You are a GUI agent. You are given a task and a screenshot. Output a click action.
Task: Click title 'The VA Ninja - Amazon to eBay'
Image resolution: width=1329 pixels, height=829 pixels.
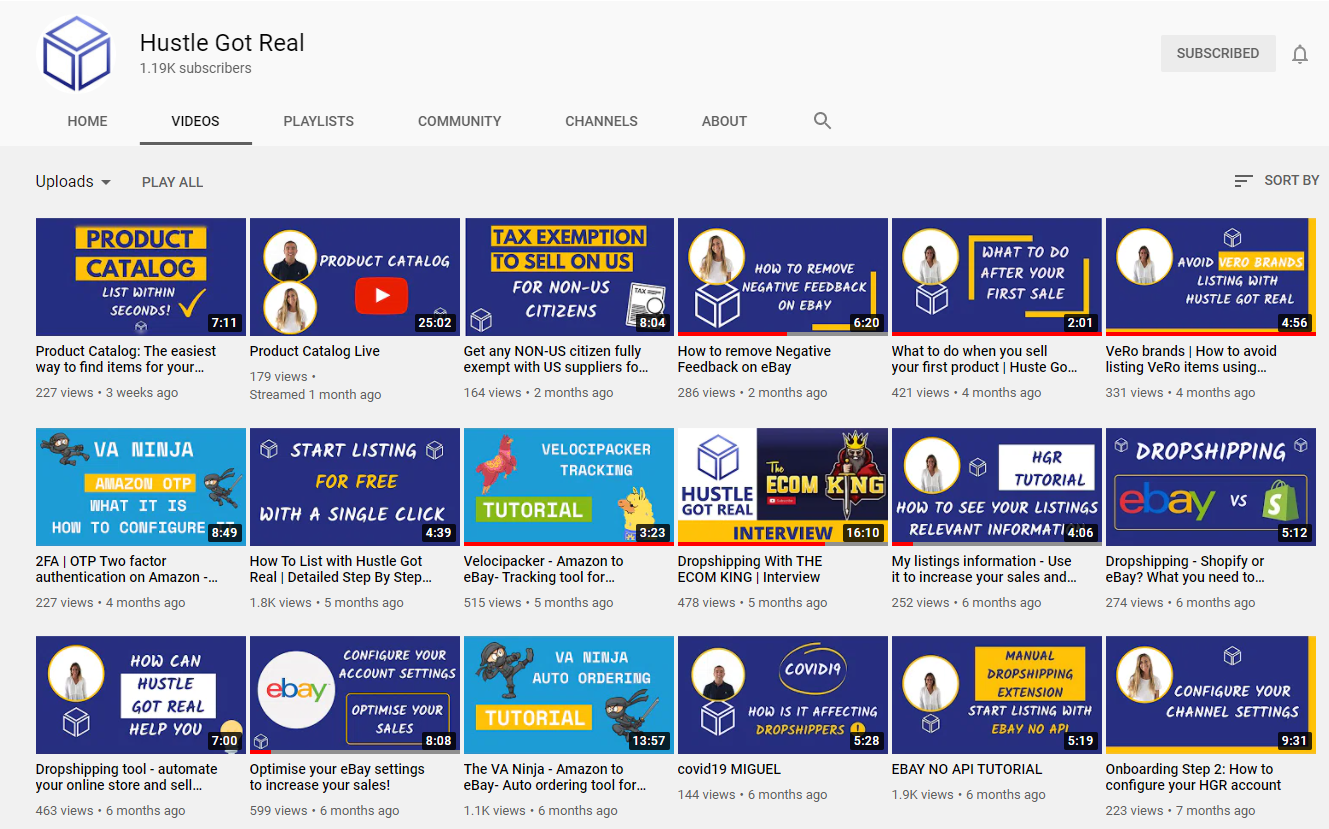click(555, 777)
